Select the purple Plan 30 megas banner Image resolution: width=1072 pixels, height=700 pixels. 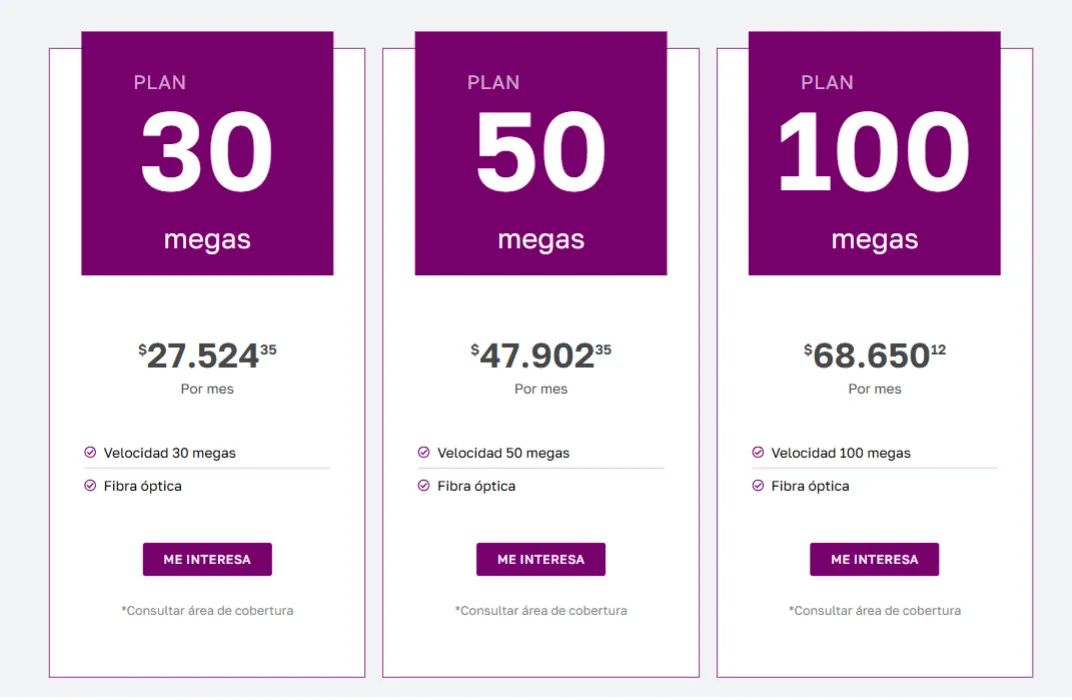click(207, 153)
